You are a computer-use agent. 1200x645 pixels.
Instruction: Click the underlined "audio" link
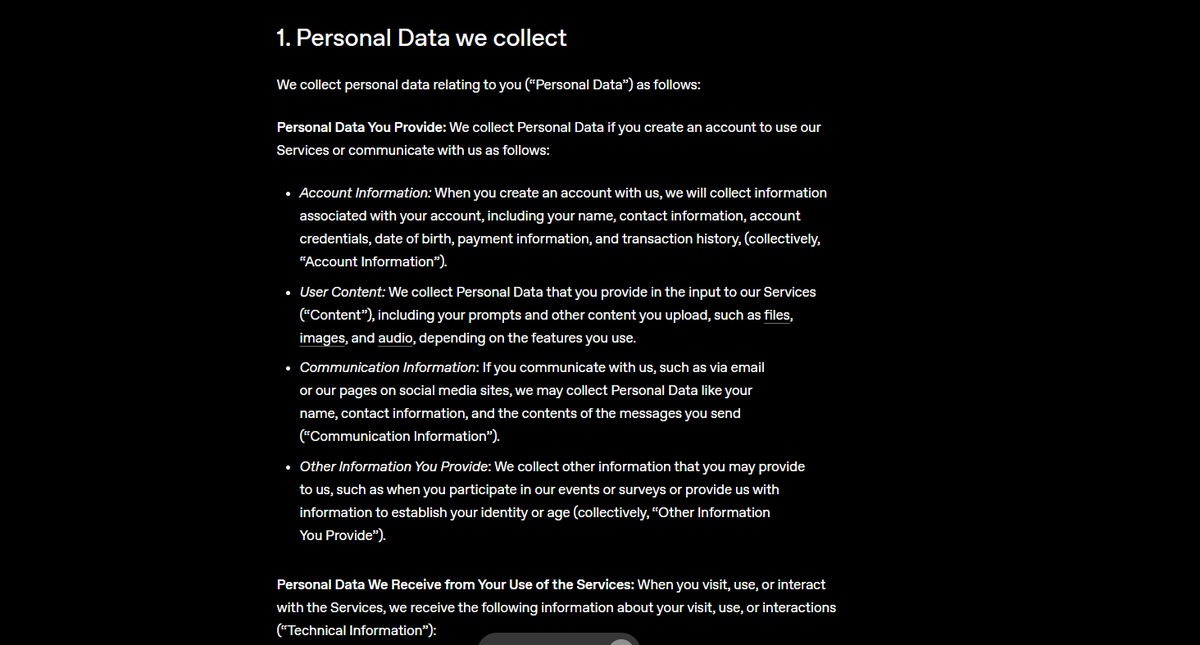click(x=395, y=338)
